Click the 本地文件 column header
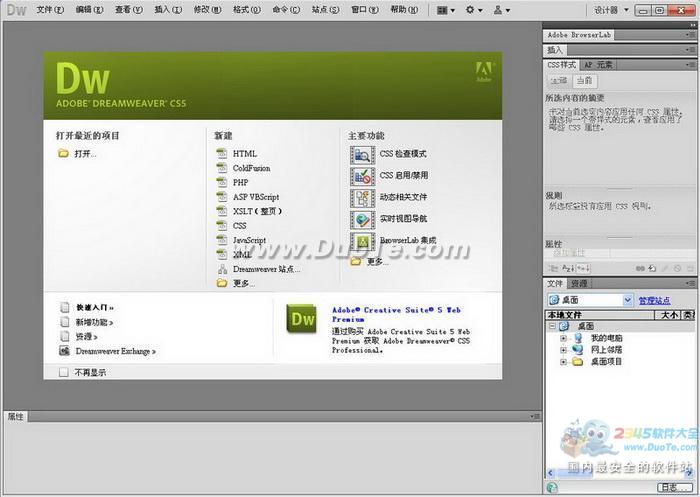This screenshot has width=700, height=497. tap(599, 315)
